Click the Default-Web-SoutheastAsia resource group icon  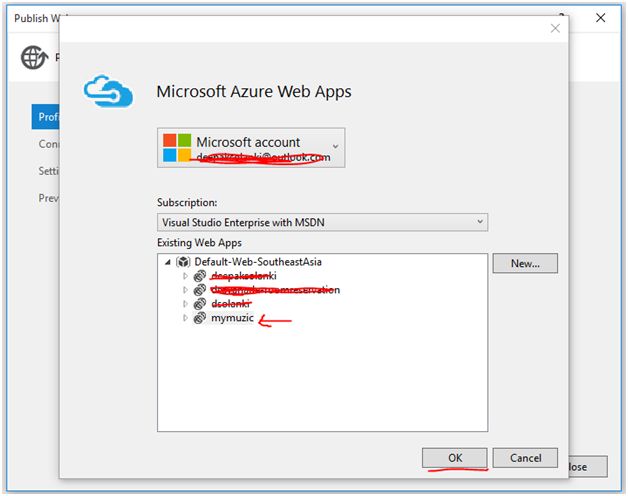[183, 262]
